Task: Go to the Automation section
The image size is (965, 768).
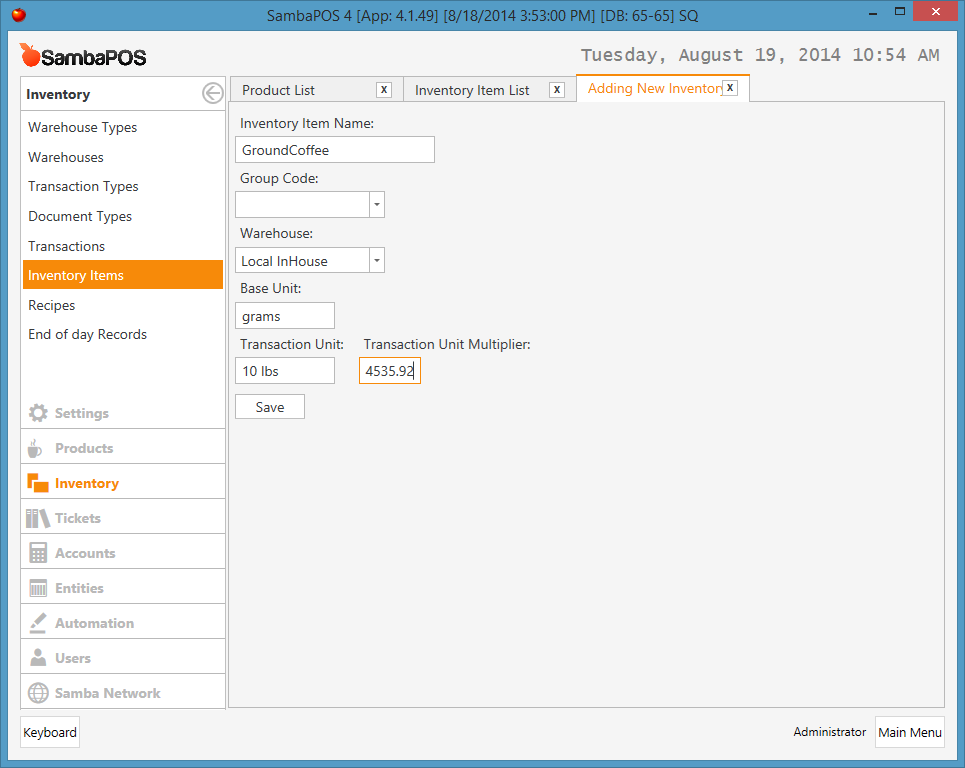Action: (x=123, y=623)
